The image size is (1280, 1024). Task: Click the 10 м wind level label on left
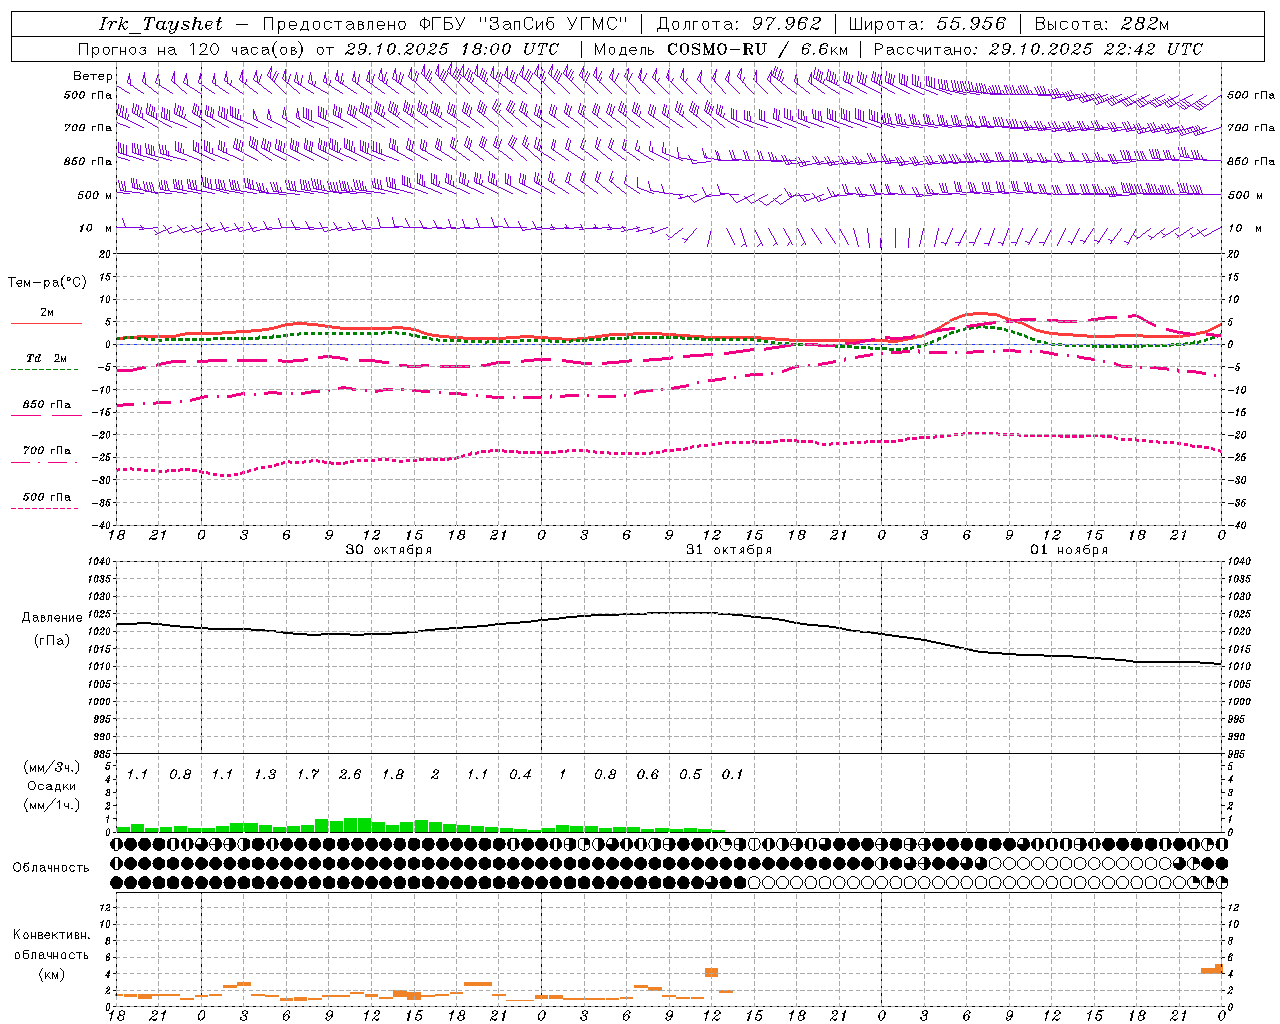[x=96, y=228]
